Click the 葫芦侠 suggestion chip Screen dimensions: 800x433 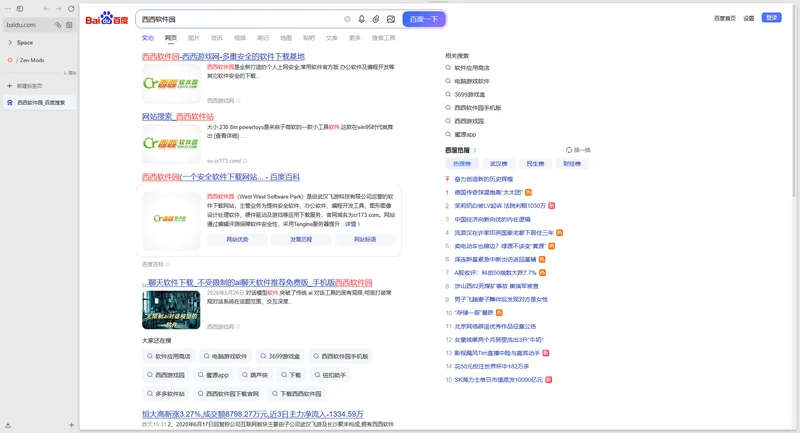[254, 375]
